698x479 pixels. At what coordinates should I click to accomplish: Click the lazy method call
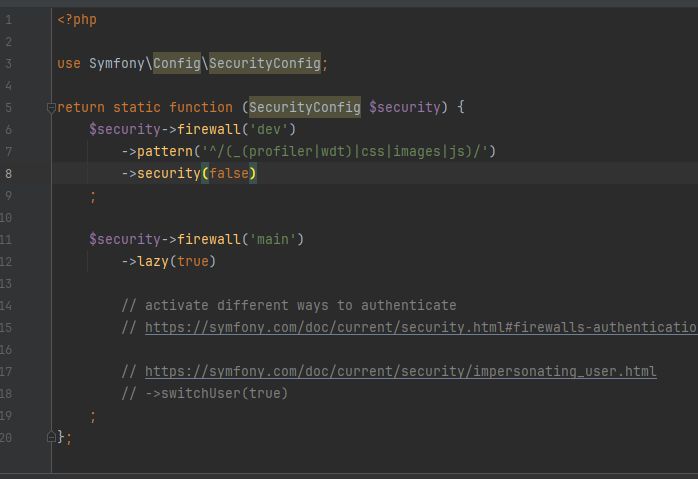153,261
